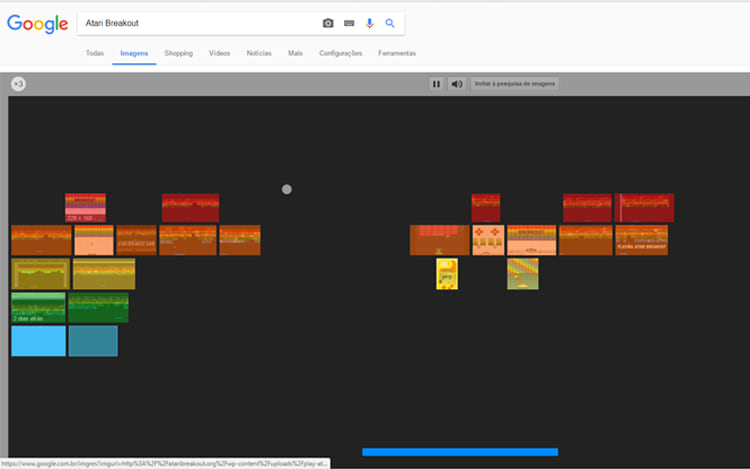Image resolution: width=750 pixels, height=469 pixels.
Task: Mute the game sound
Action: point(457,84)
